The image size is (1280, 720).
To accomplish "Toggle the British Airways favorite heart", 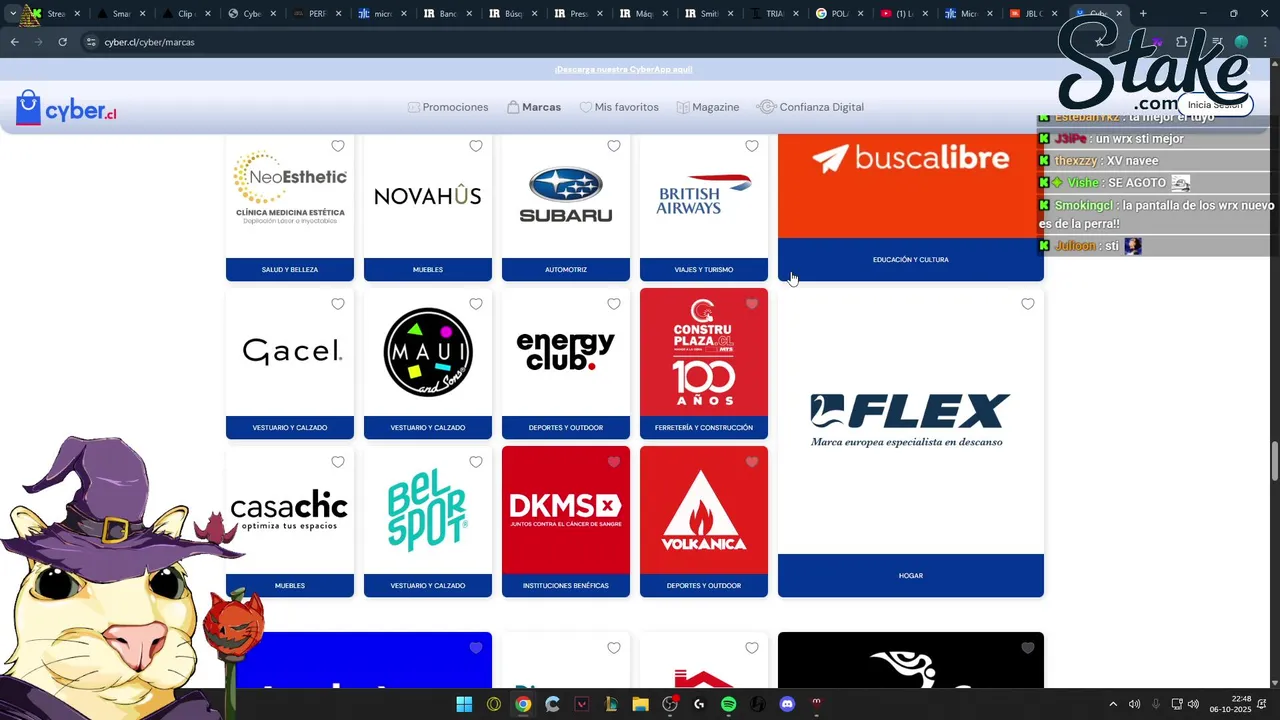I will tap(752, 146).
